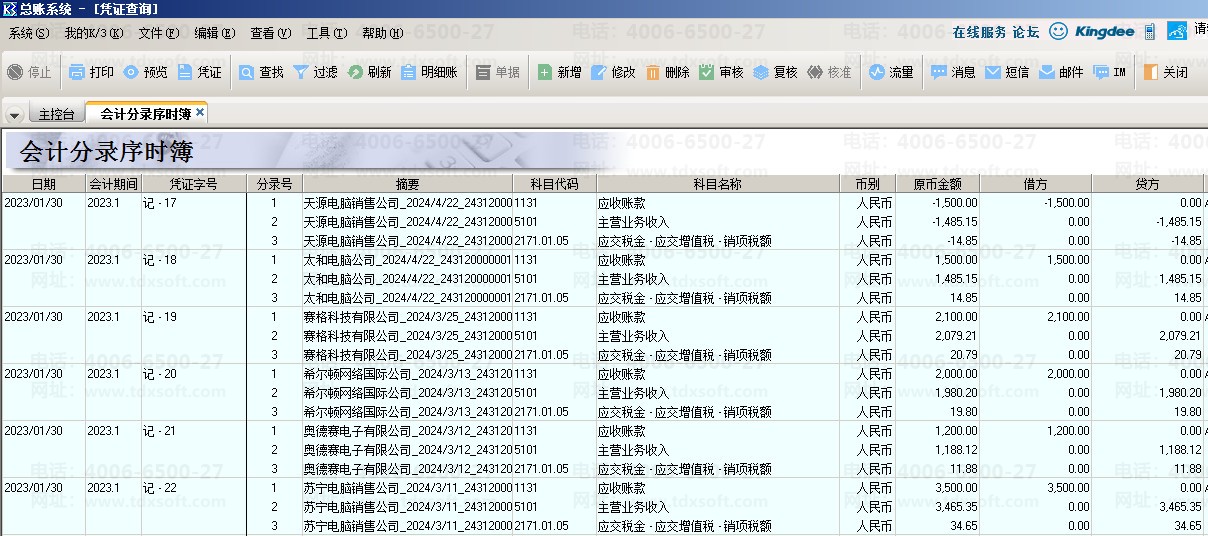Click the 审核 audit icon

click(x=707, y=72)
